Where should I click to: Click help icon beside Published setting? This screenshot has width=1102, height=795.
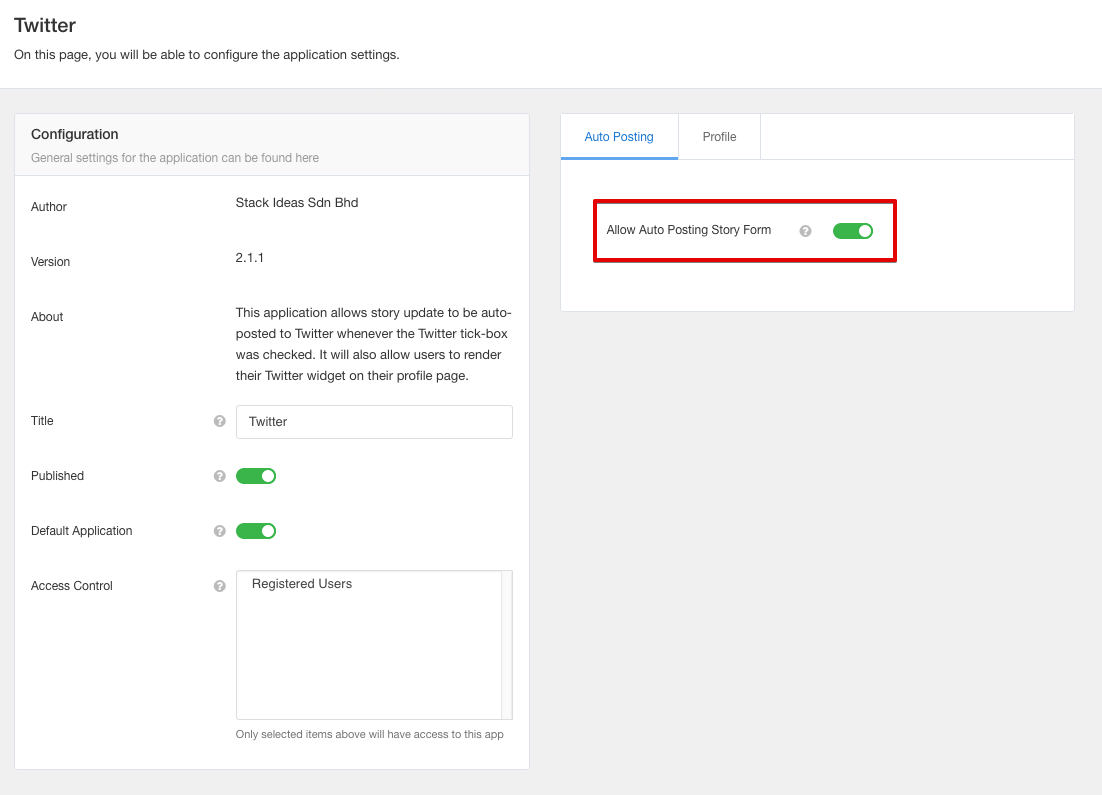pos(219,476)
